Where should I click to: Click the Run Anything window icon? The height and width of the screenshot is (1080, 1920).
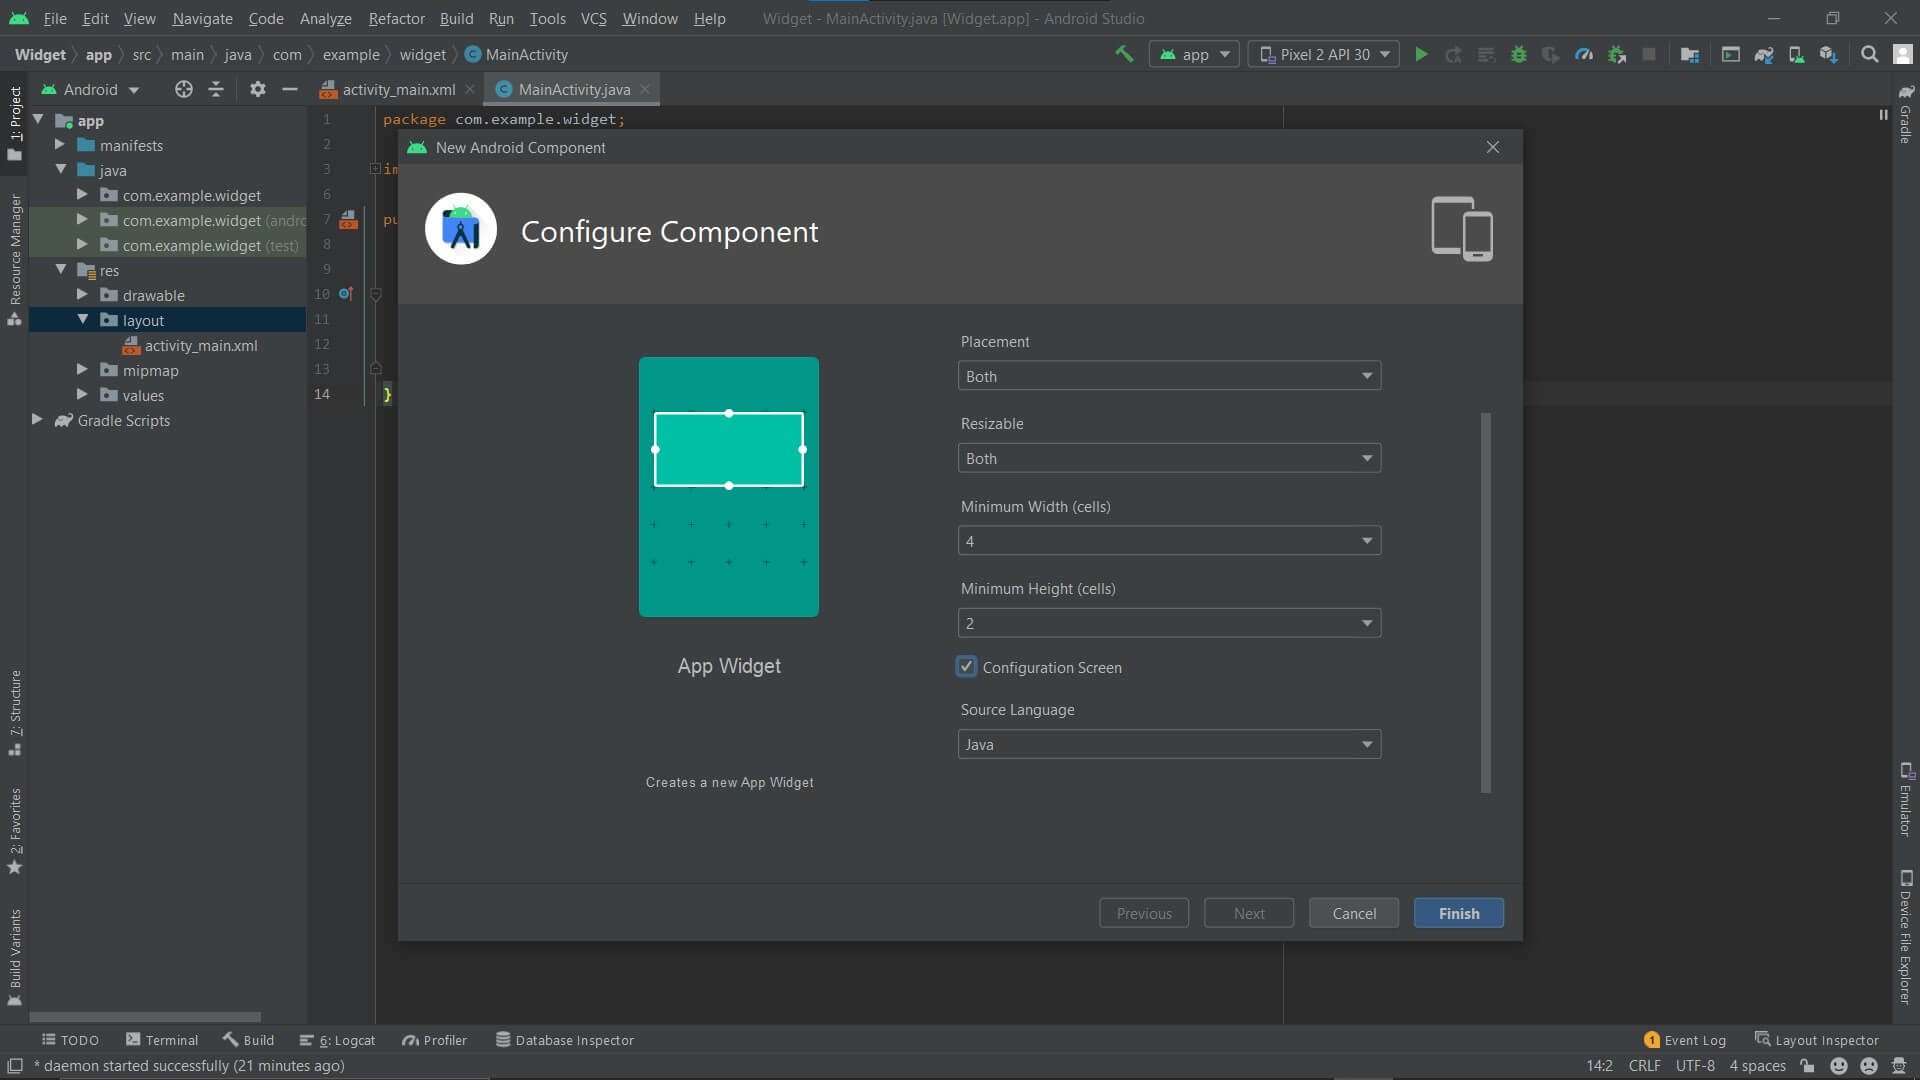(x=1731, y=54)
